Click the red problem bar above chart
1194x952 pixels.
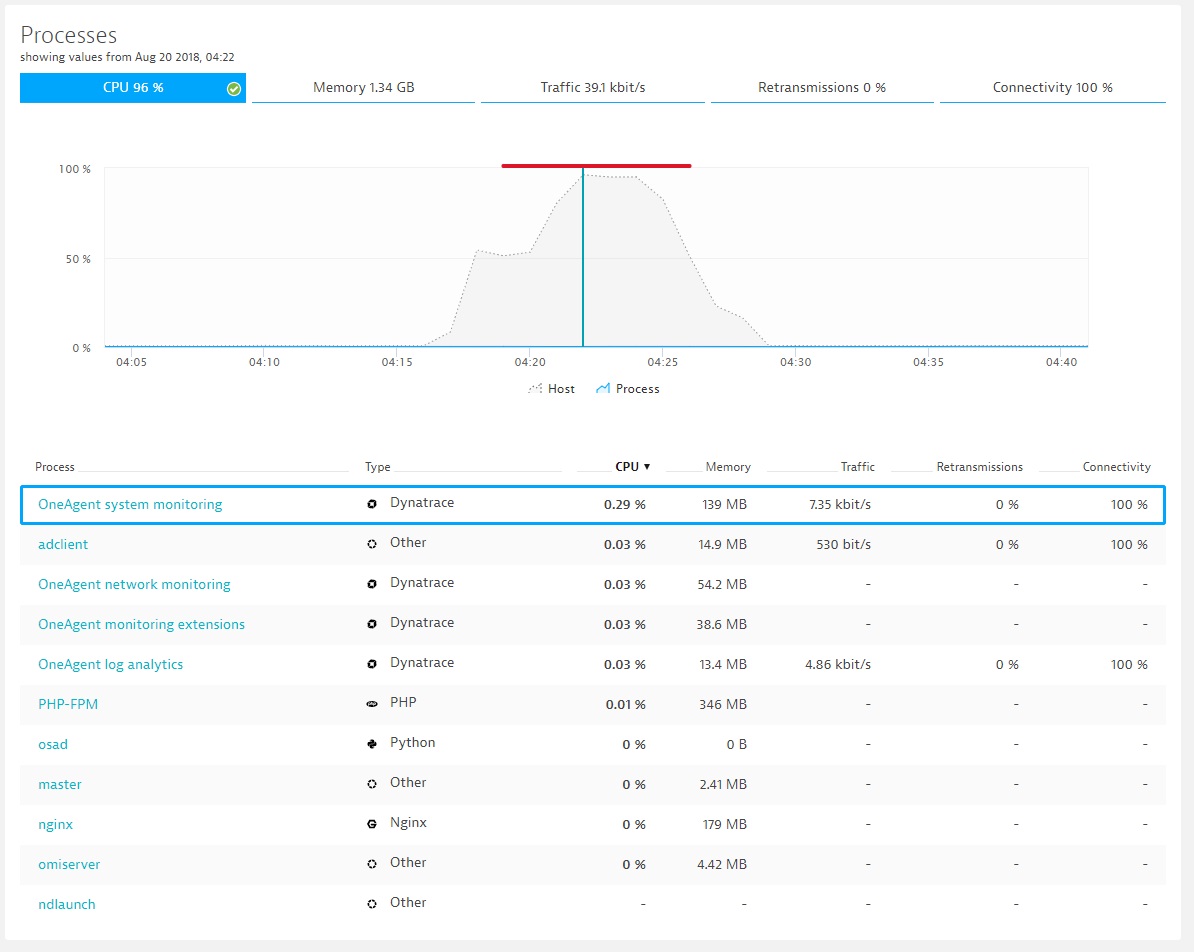coord(596,166)
